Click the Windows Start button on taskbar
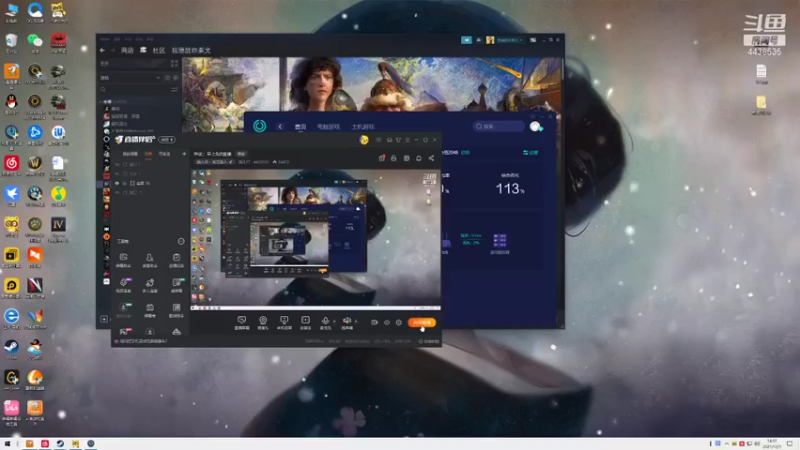 point(7,444)
